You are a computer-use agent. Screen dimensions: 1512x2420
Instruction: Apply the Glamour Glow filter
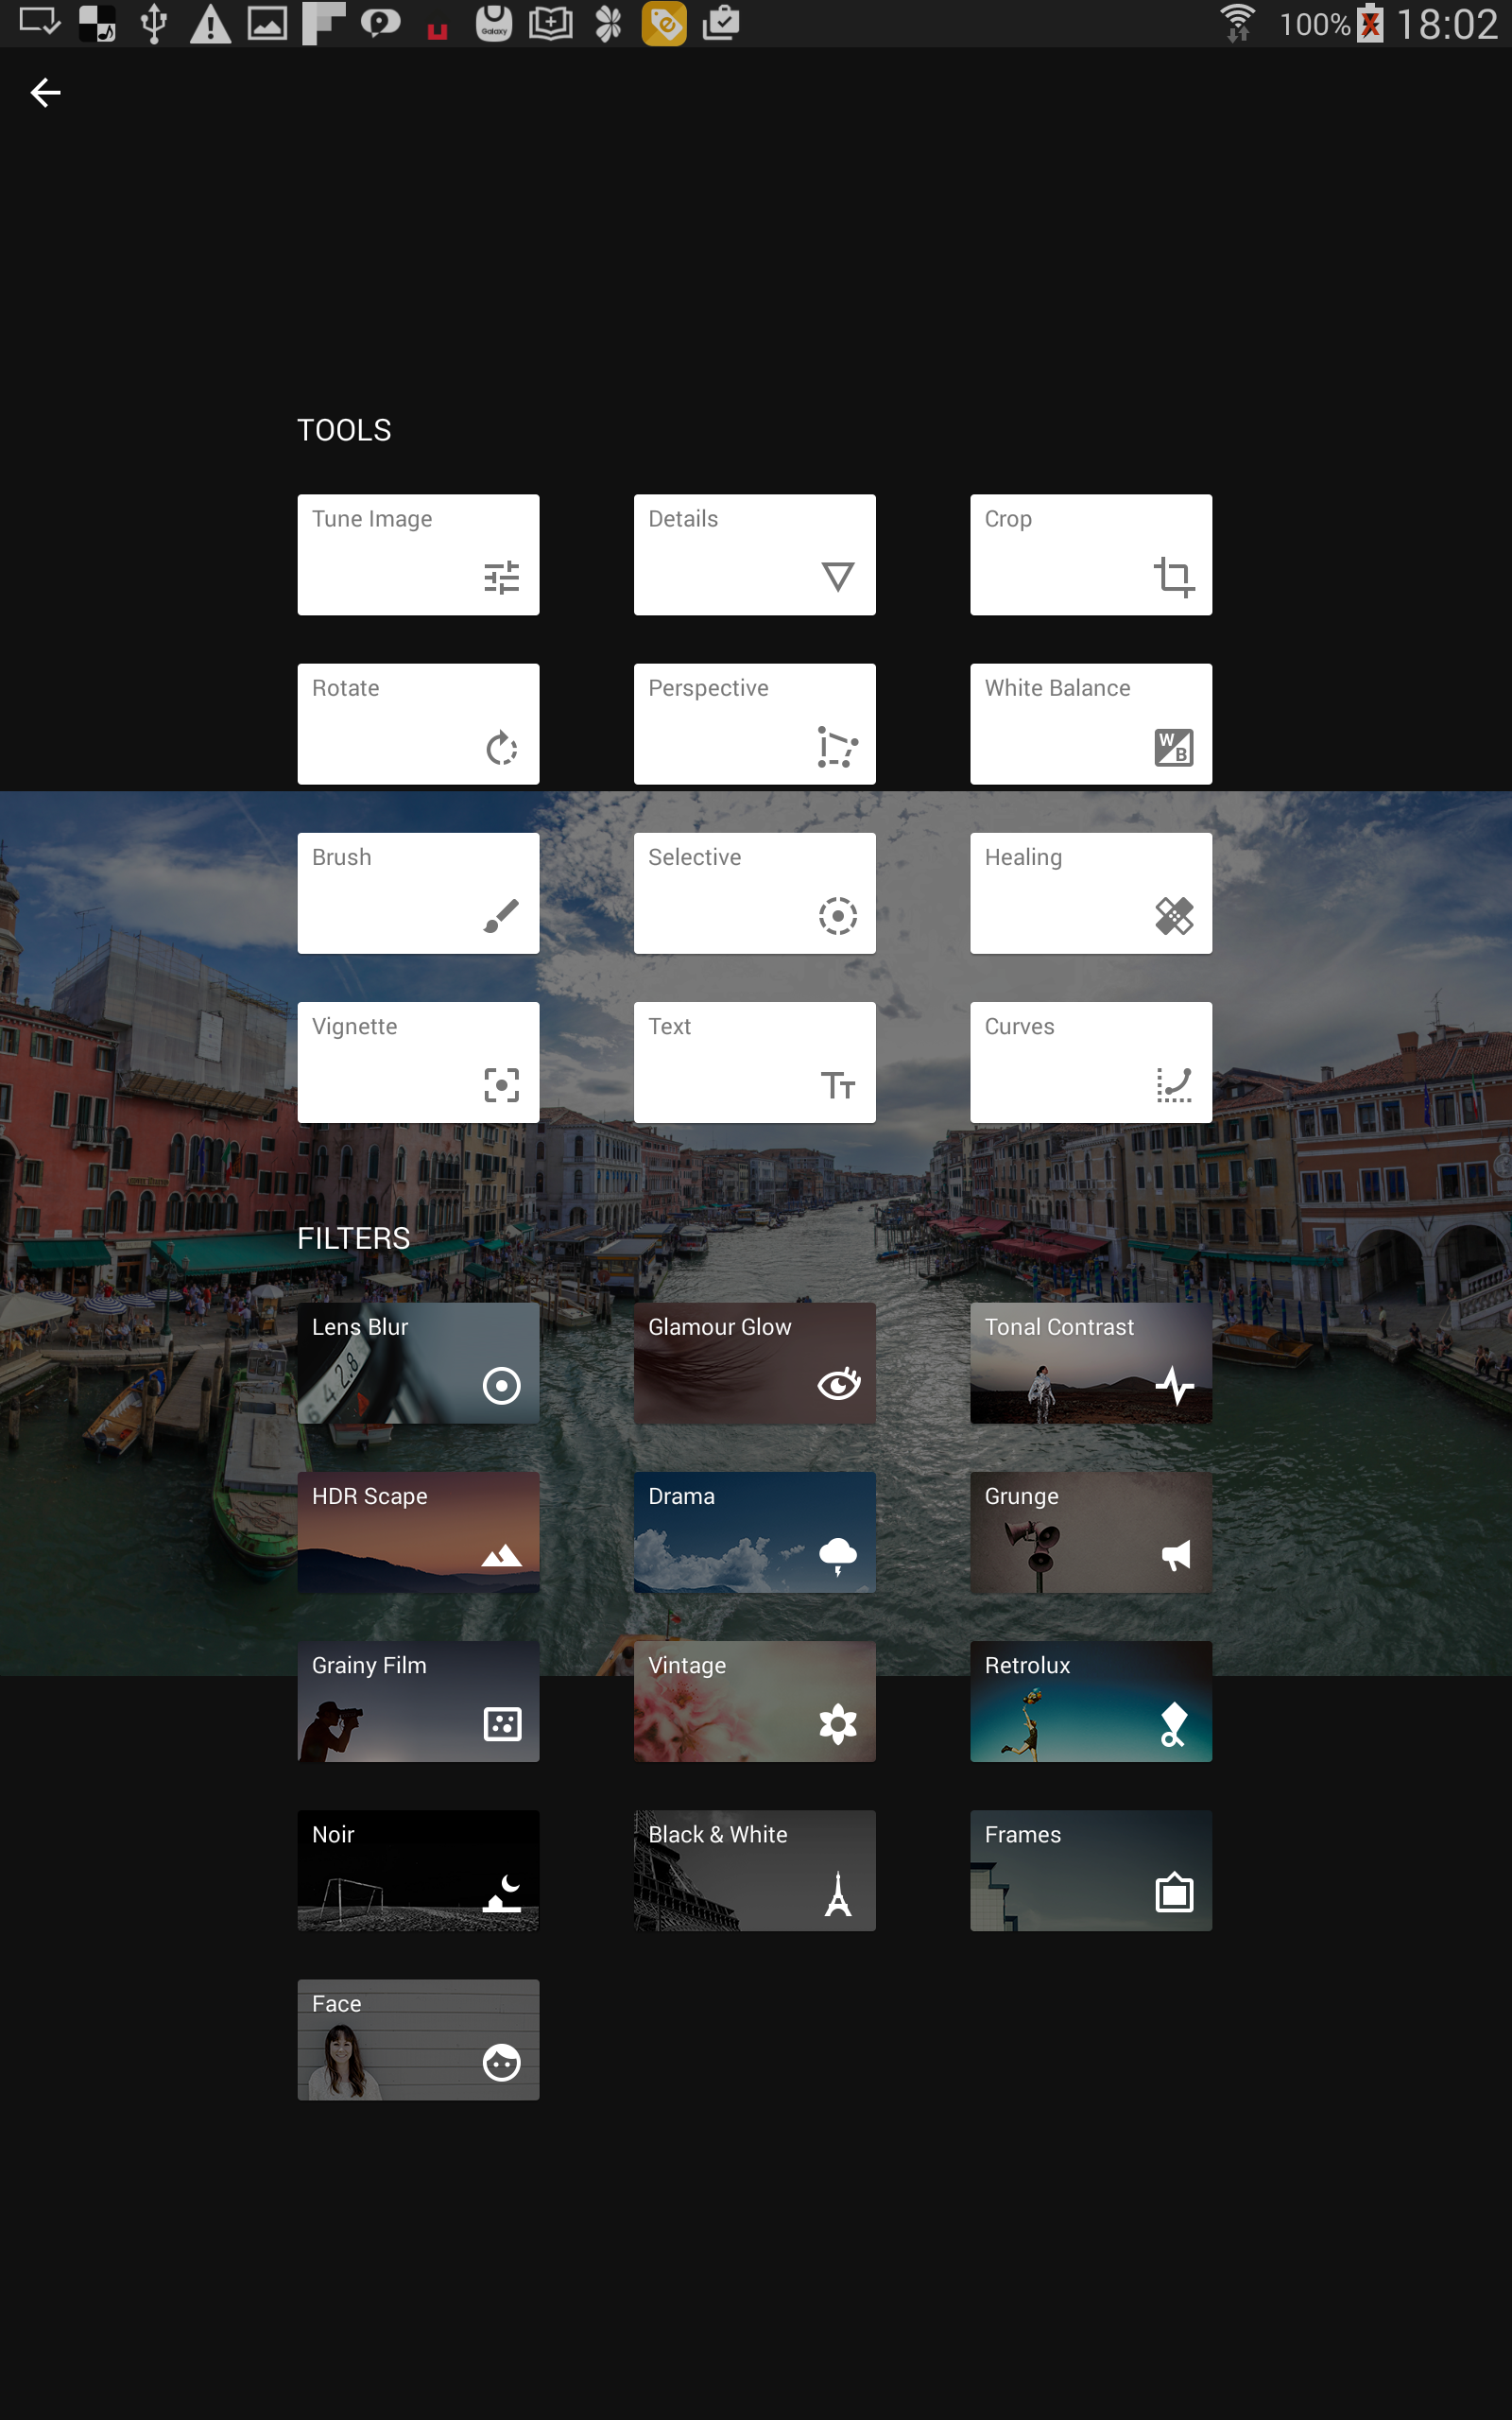(754, 1362)
